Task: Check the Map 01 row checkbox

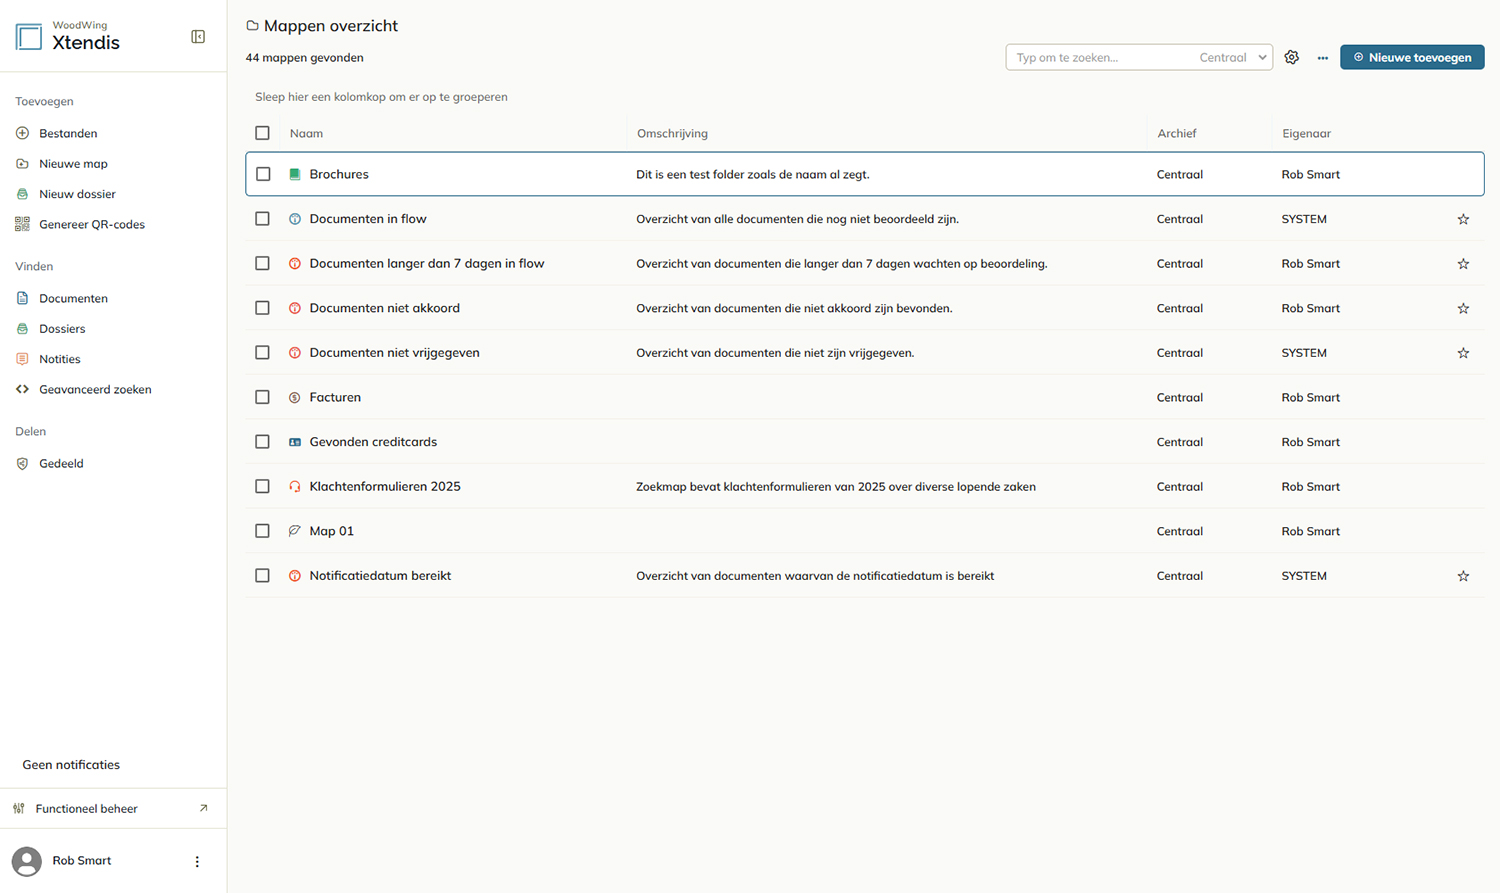Action: (262, 531)
